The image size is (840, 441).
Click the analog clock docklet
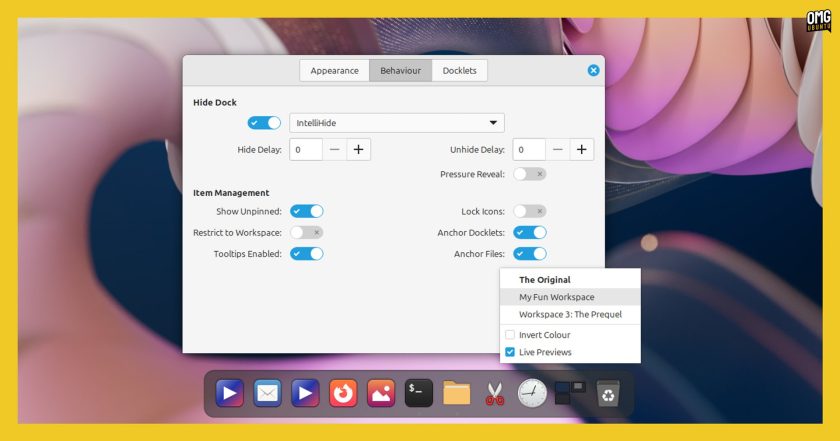[532, 393]
